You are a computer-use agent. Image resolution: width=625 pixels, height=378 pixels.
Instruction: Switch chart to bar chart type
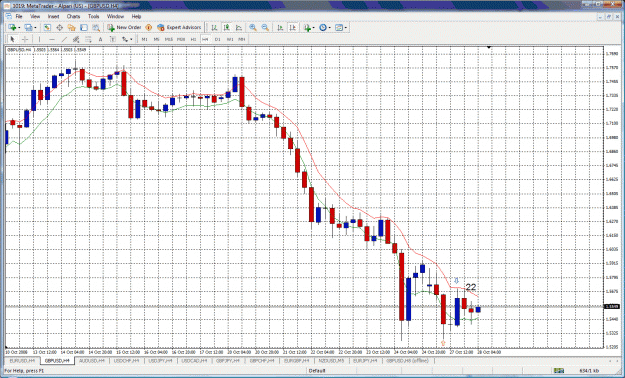[214, 28]
